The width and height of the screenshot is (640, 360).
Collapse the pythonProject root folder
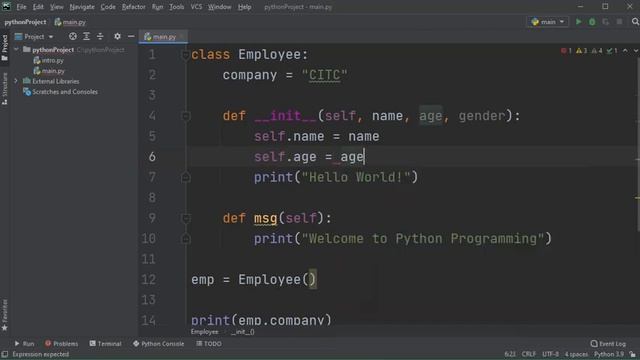16,49
